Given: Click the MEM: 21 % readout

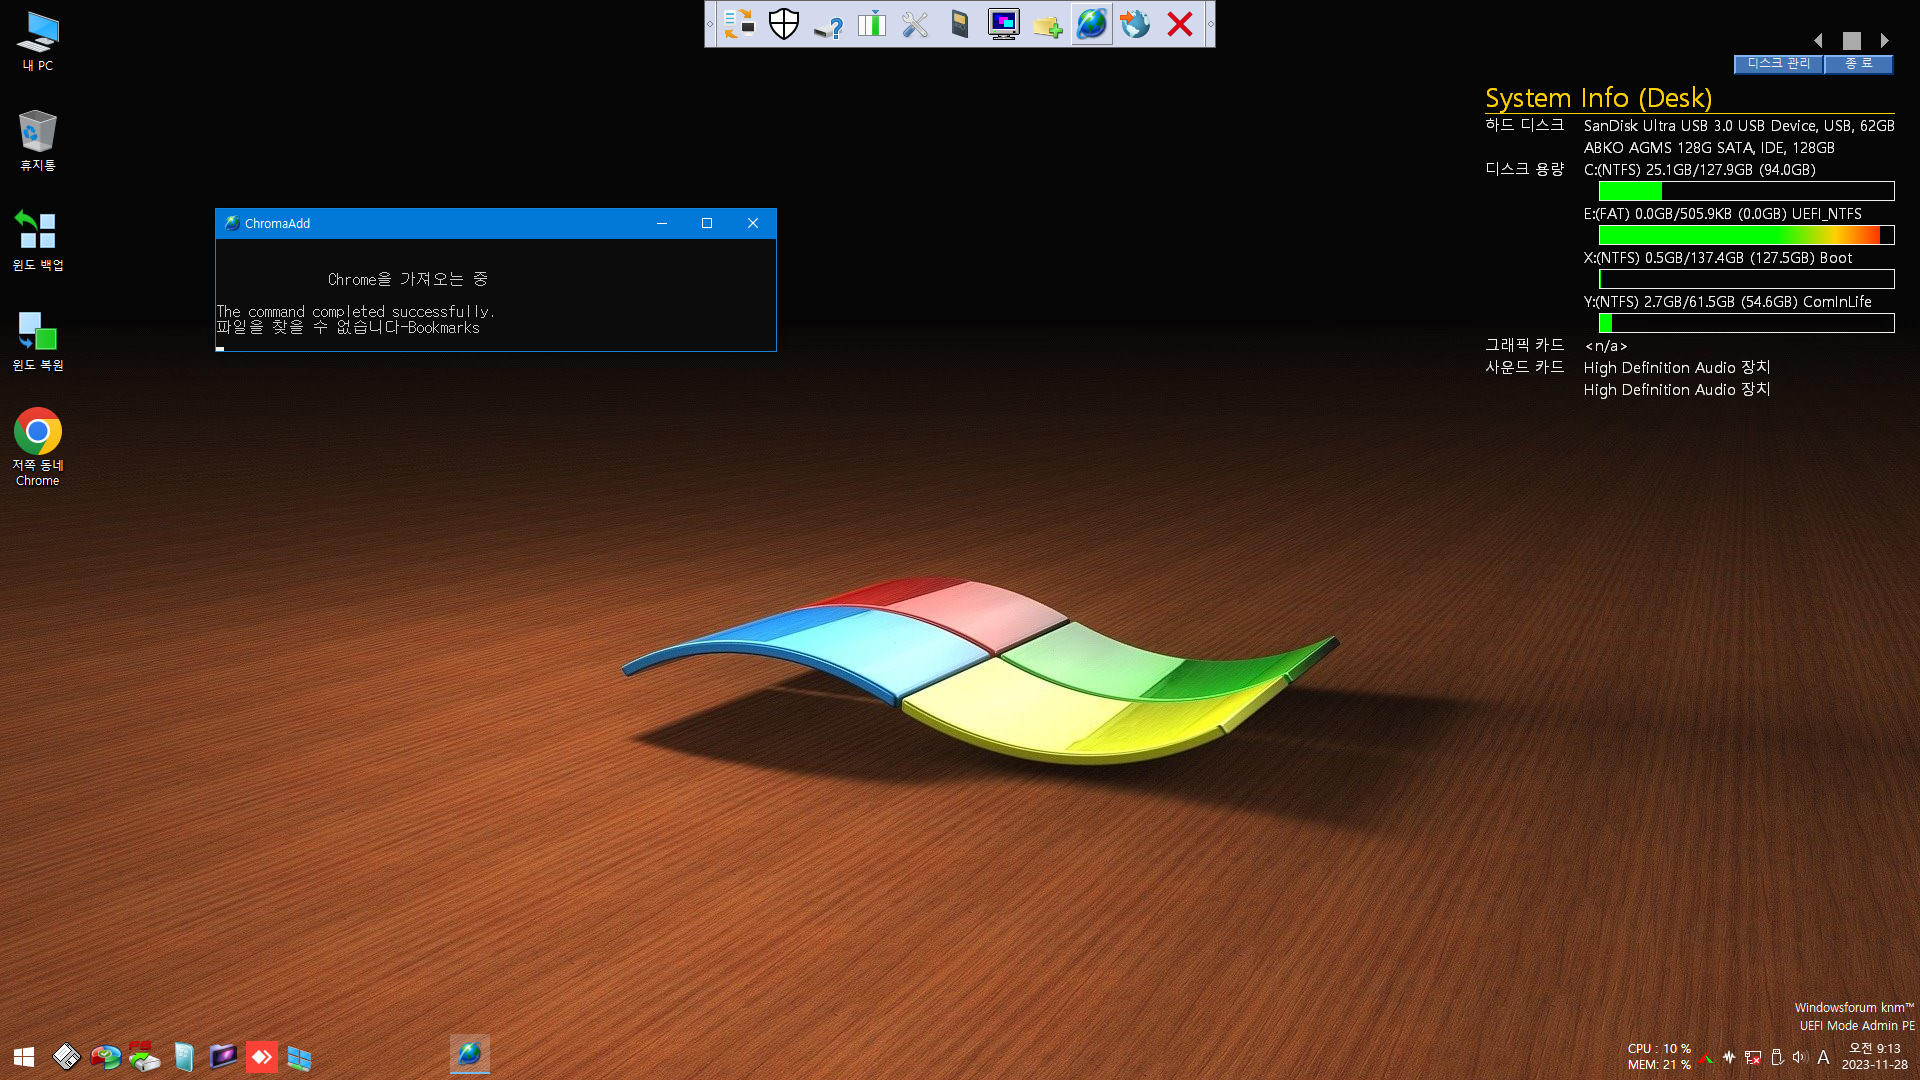Looking at the screenshot, I should click(1659, 1065).
